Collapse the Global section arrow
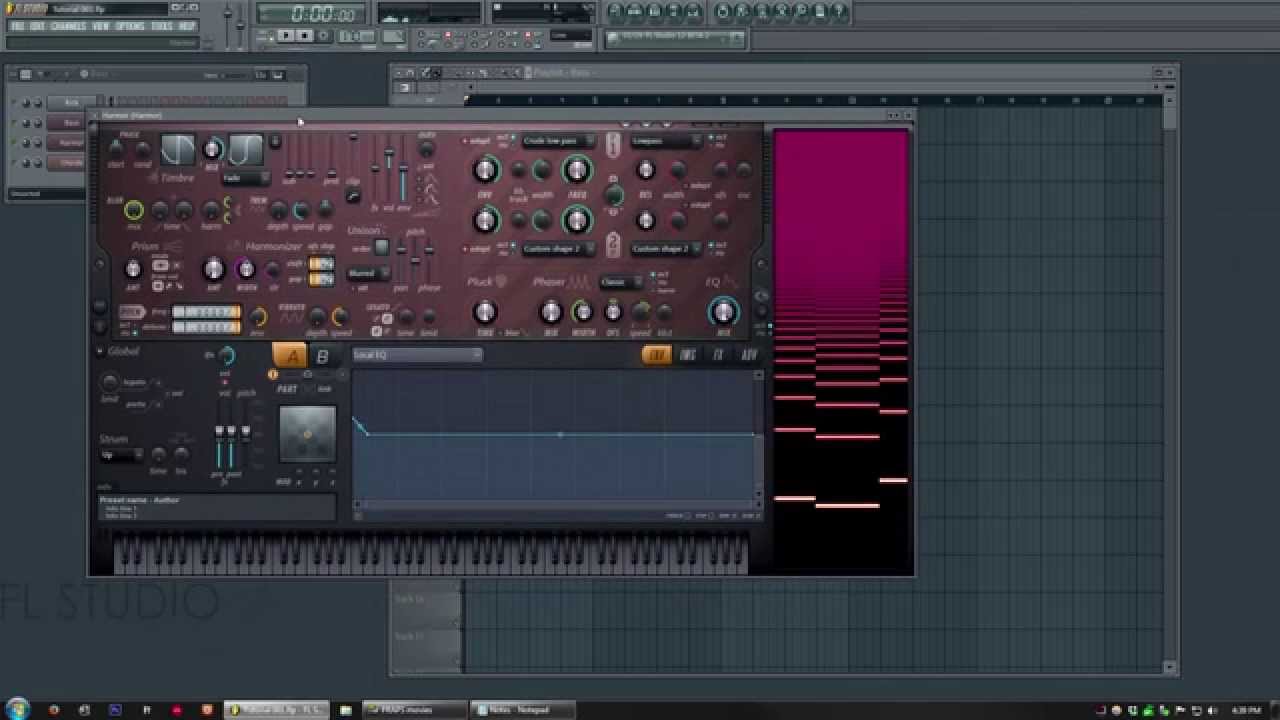The height and width of the screenshot is (720, 1280). tap(100, 351)
